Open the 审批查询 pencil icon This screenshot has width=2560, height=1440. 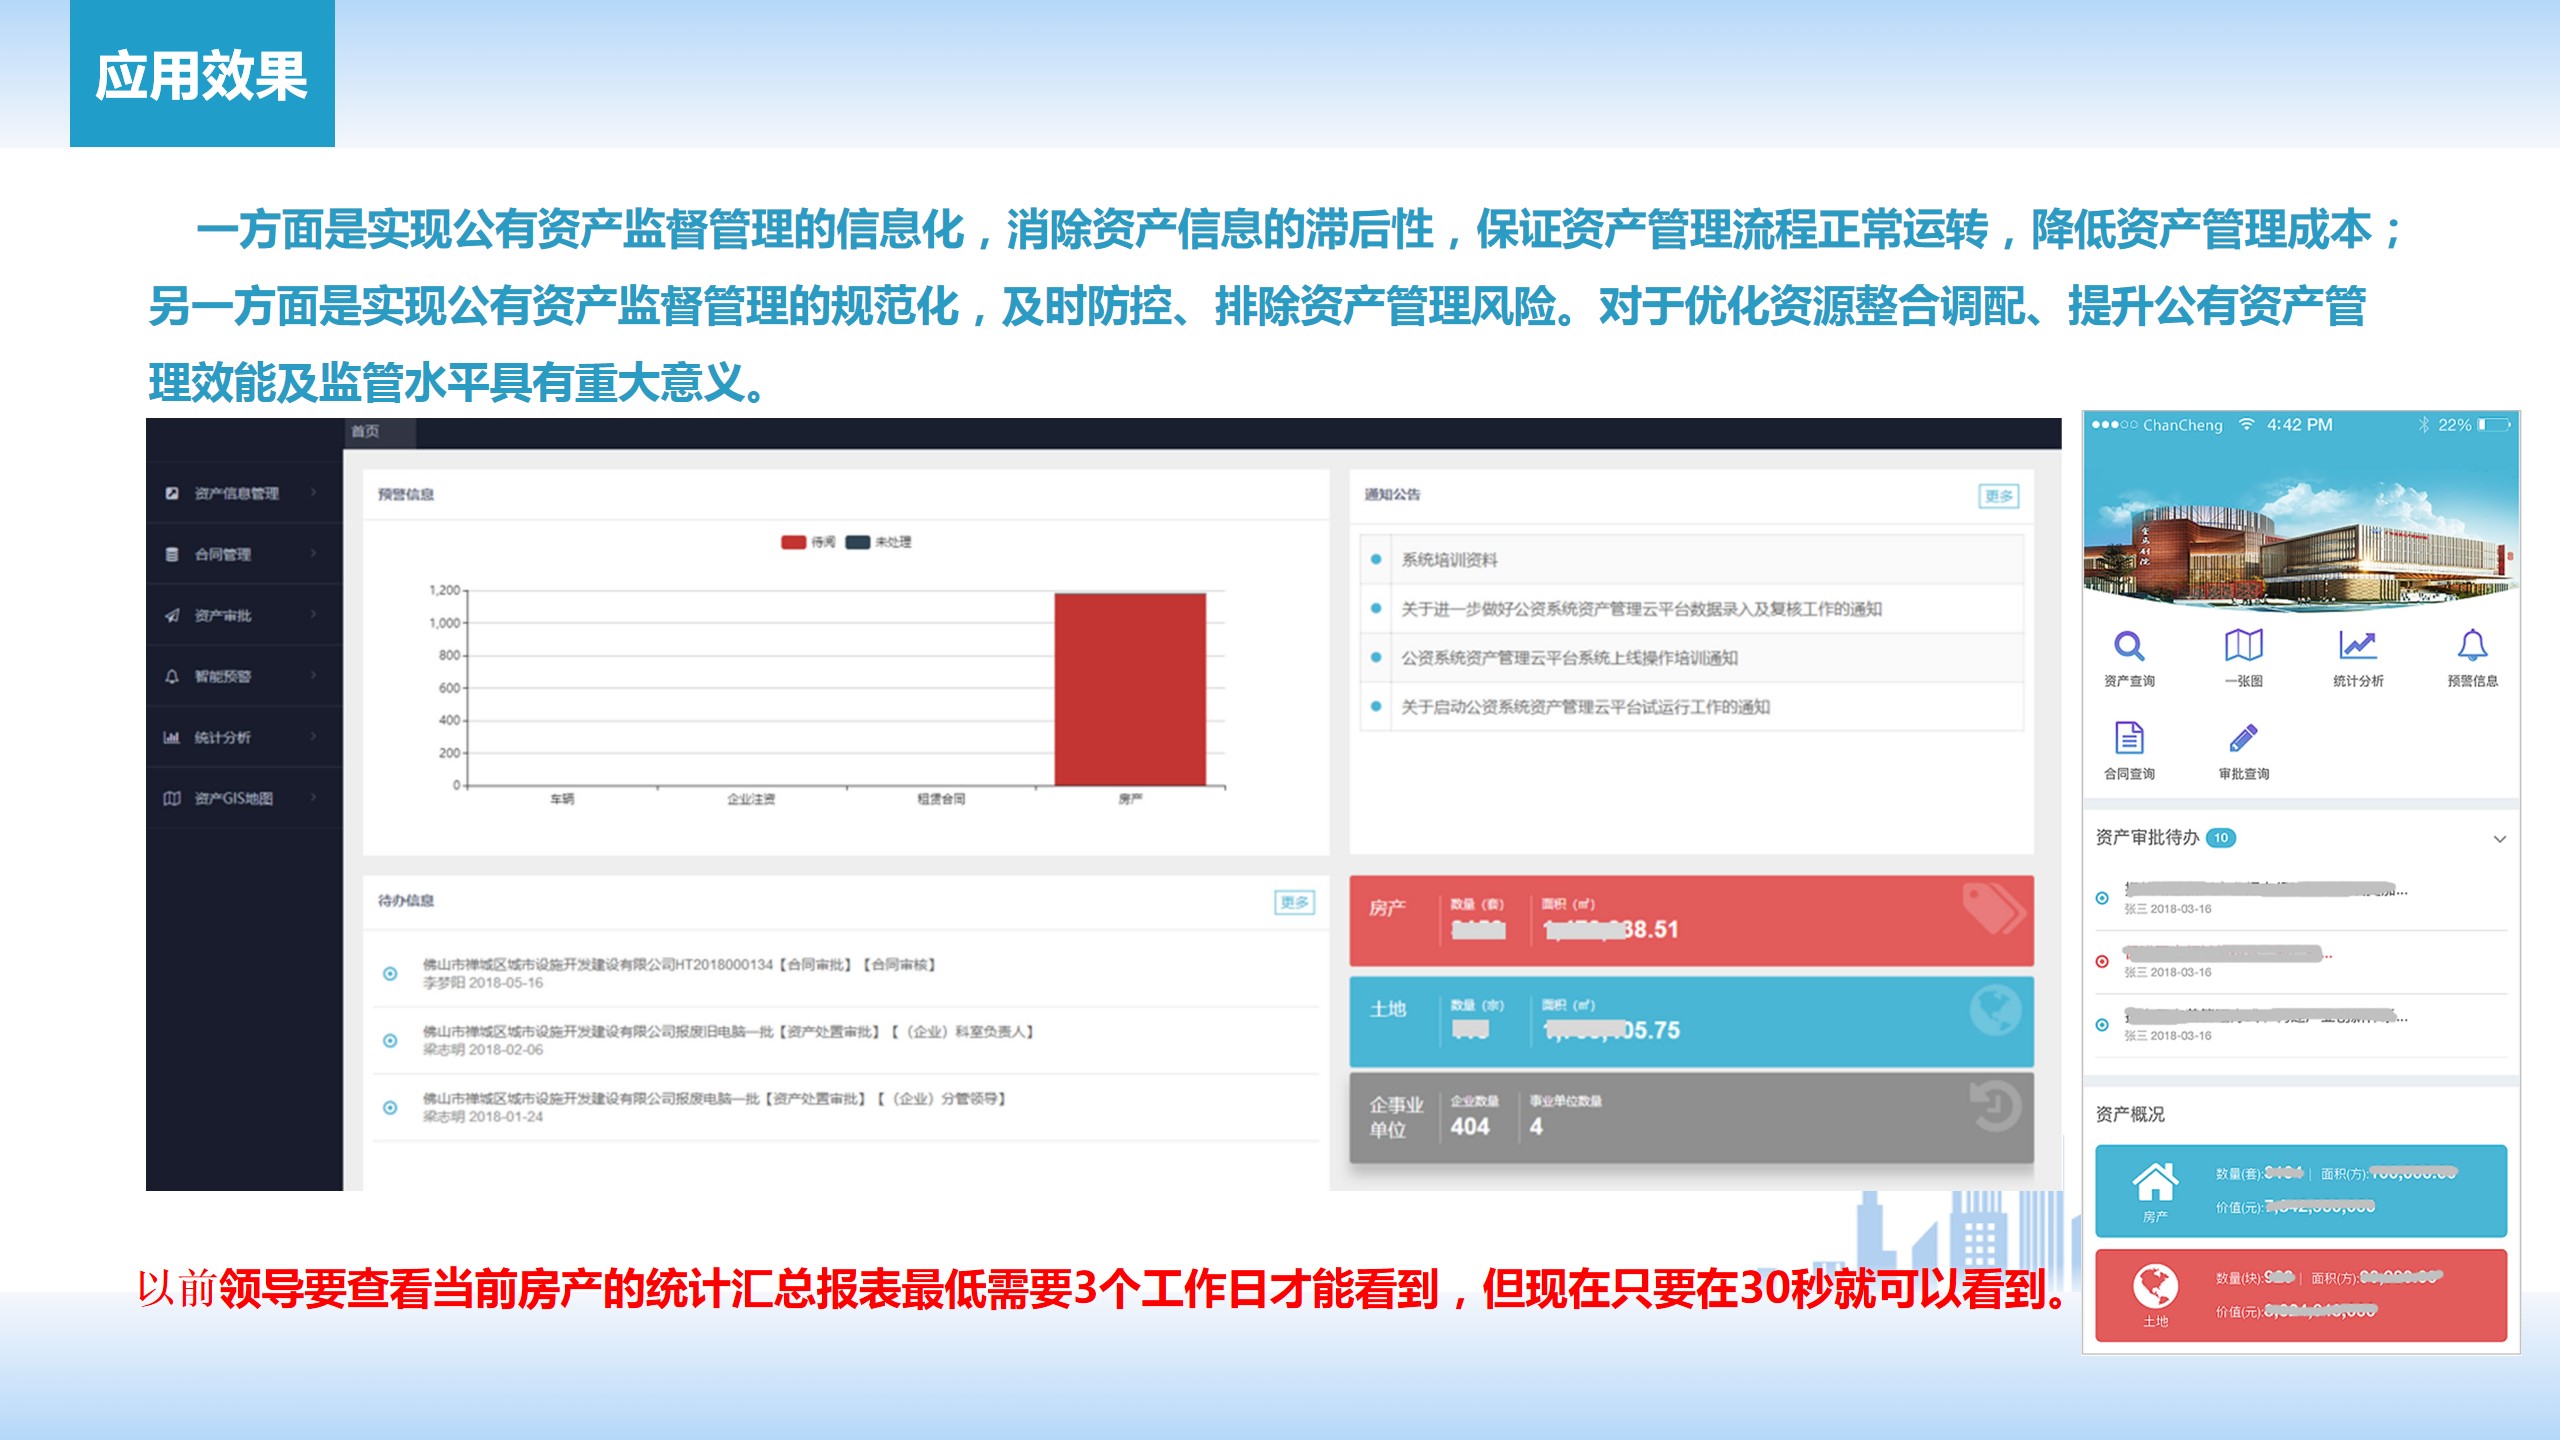[x=2243, y=739]
